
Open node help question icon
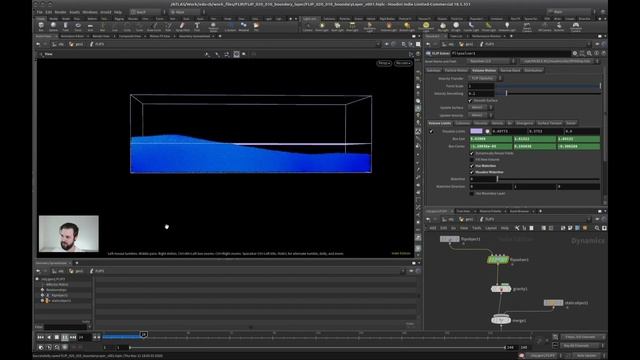click(604, 53)
